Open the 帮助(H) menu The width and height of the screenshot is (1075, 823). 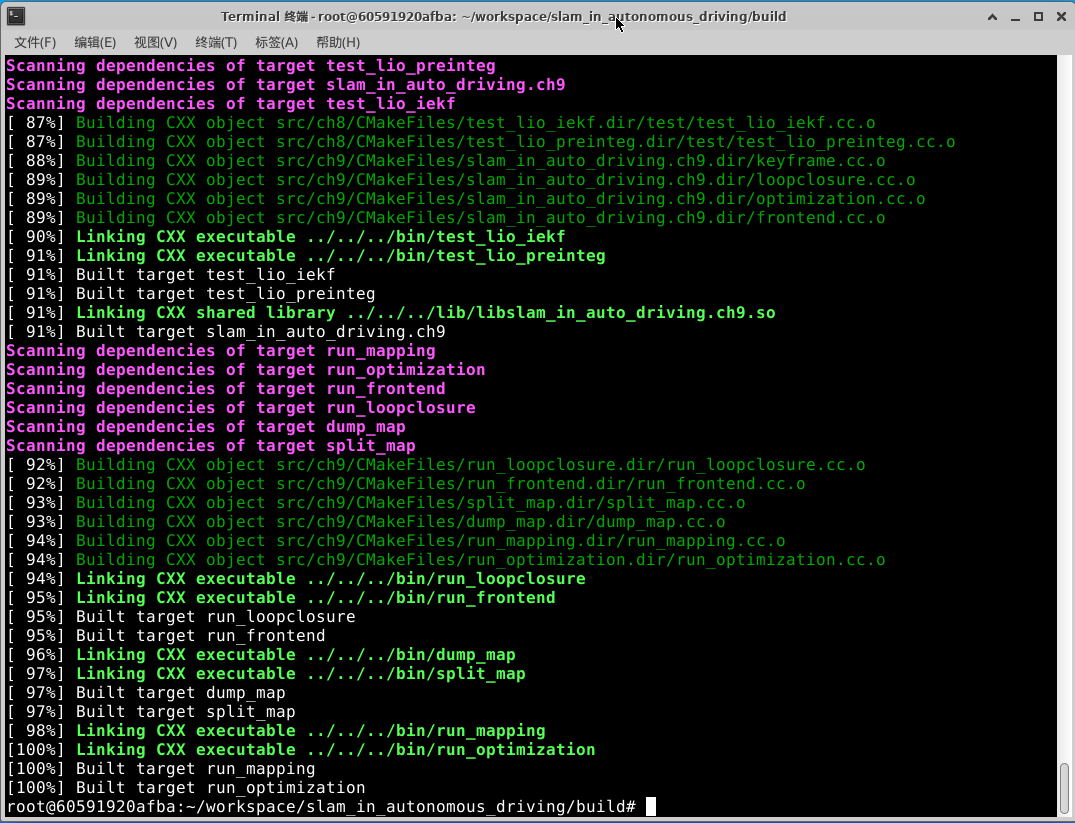[x=337, y=42]
